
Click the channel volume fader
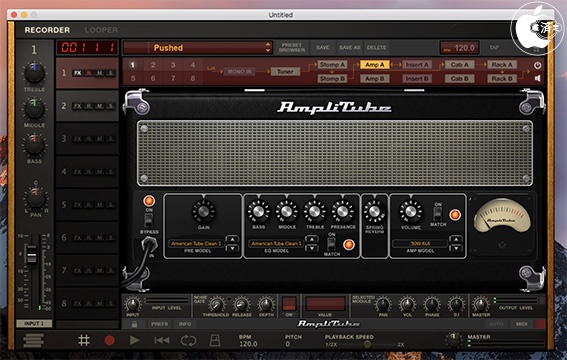click(31, 253)
